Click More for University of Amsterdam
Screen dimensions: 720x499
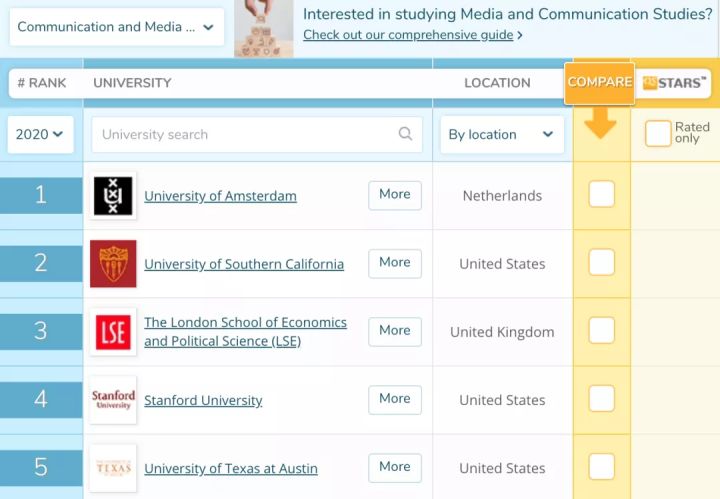[x=395, y=195]
